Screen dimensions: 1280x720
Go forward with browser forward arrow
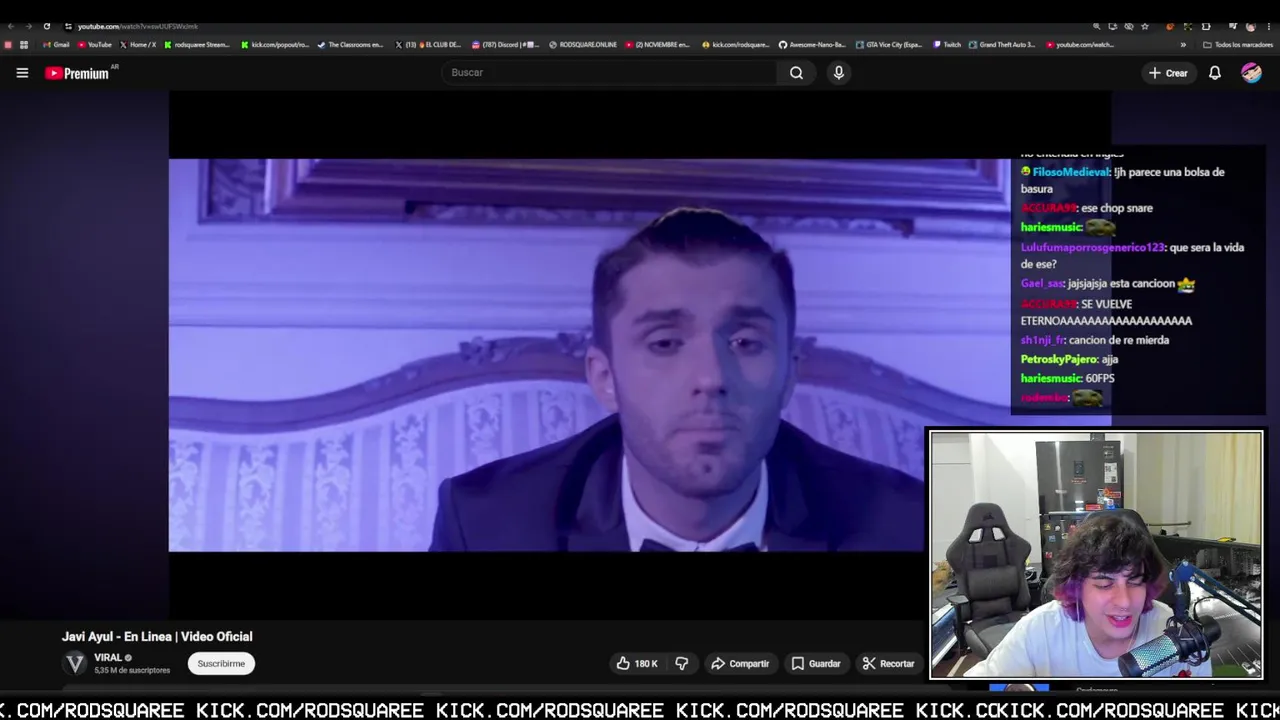(x=28, y=26)
